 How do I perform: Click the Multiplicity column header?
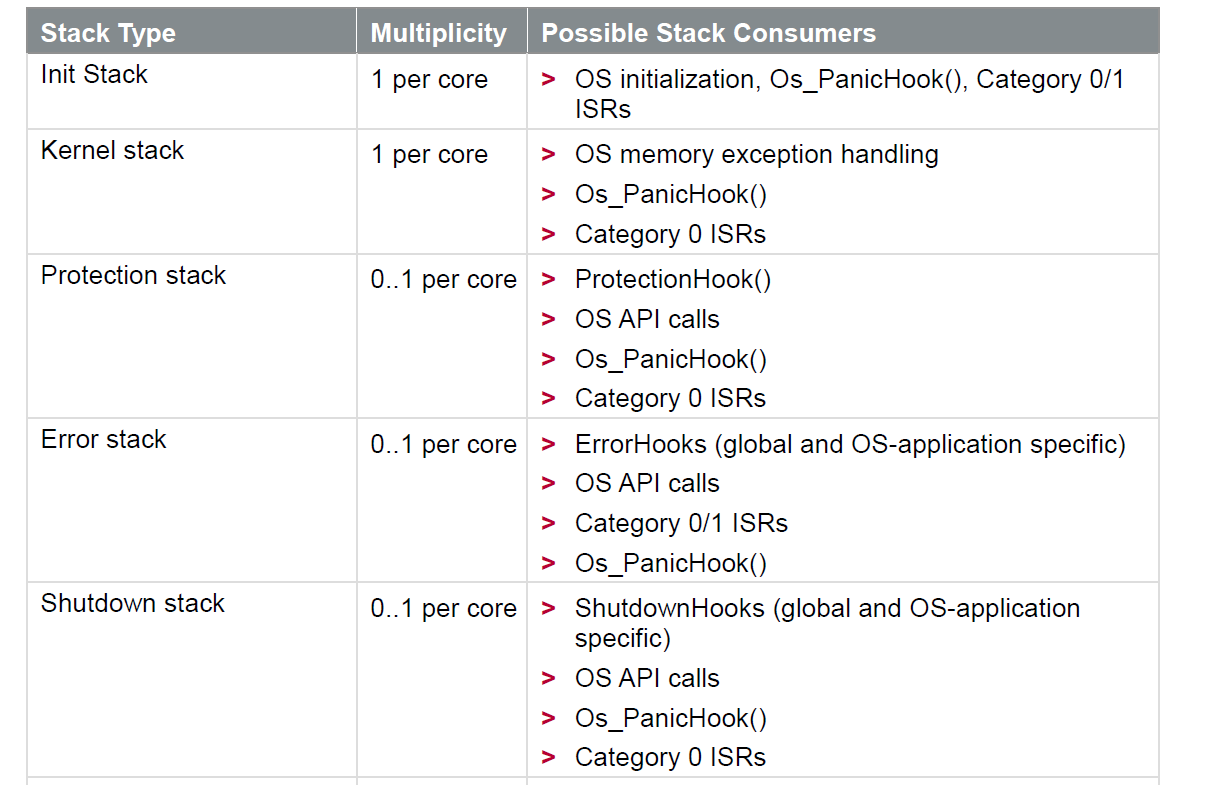click(x=438, y=33)
